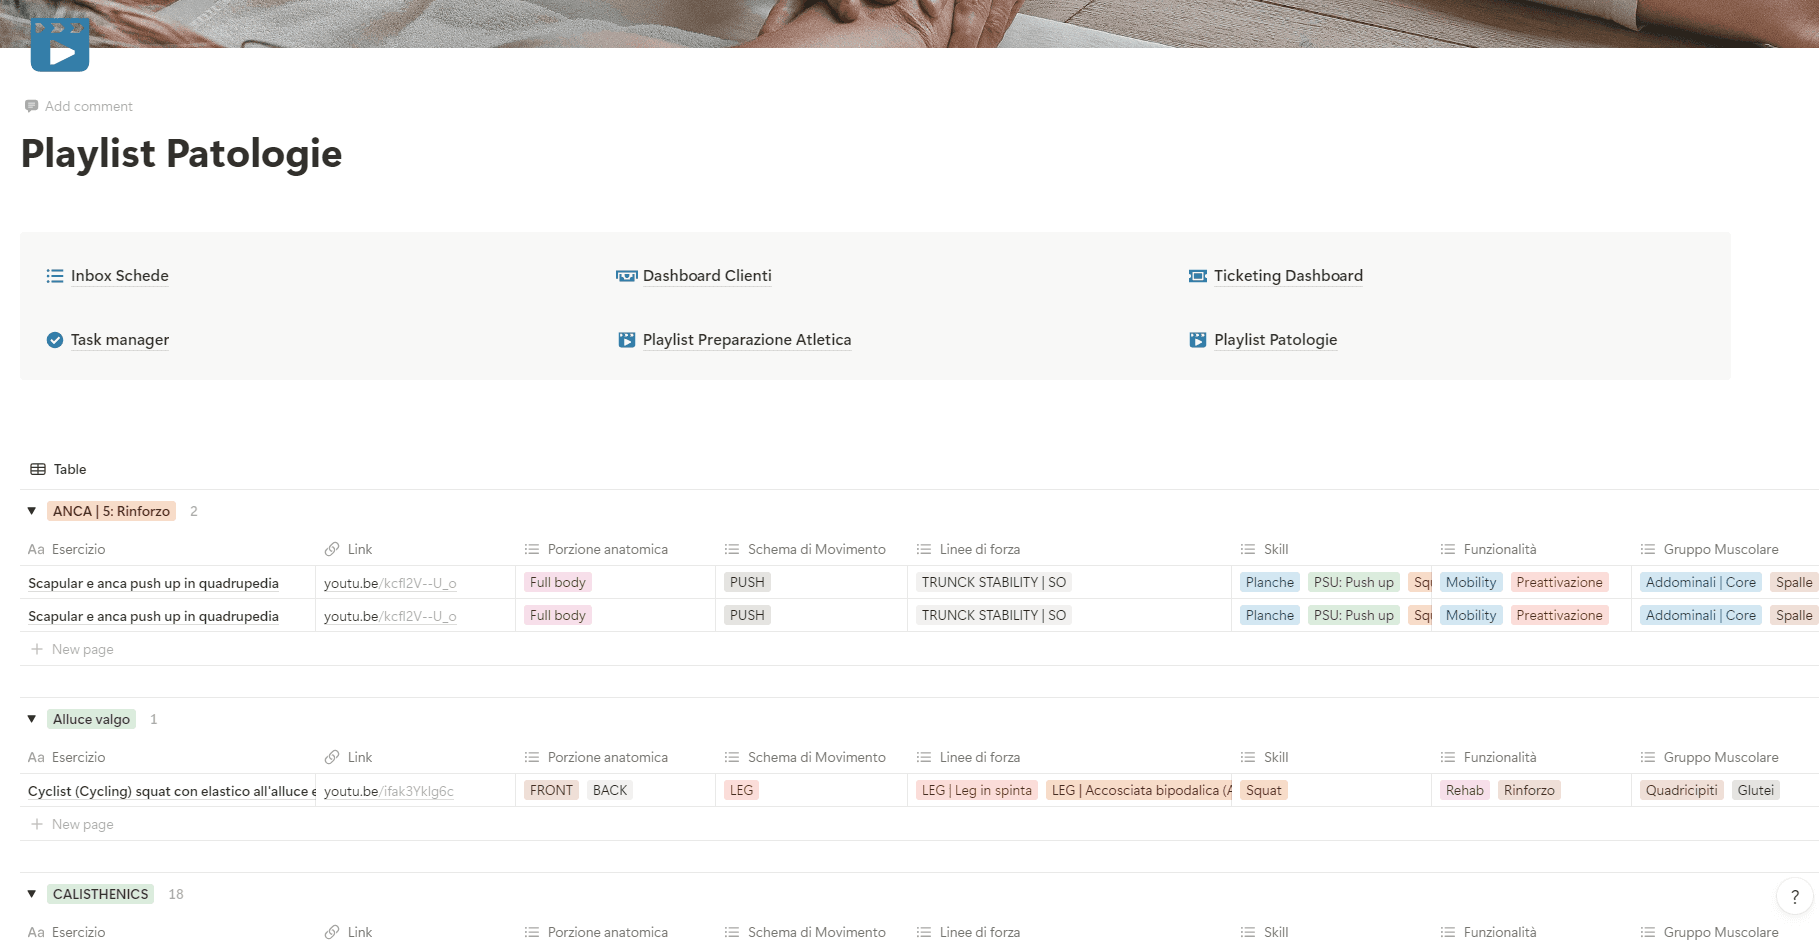Collapse the CALISTHENICS group
Image resolution: width=1819 pixels, height=942 pixels.
point(31,893)
